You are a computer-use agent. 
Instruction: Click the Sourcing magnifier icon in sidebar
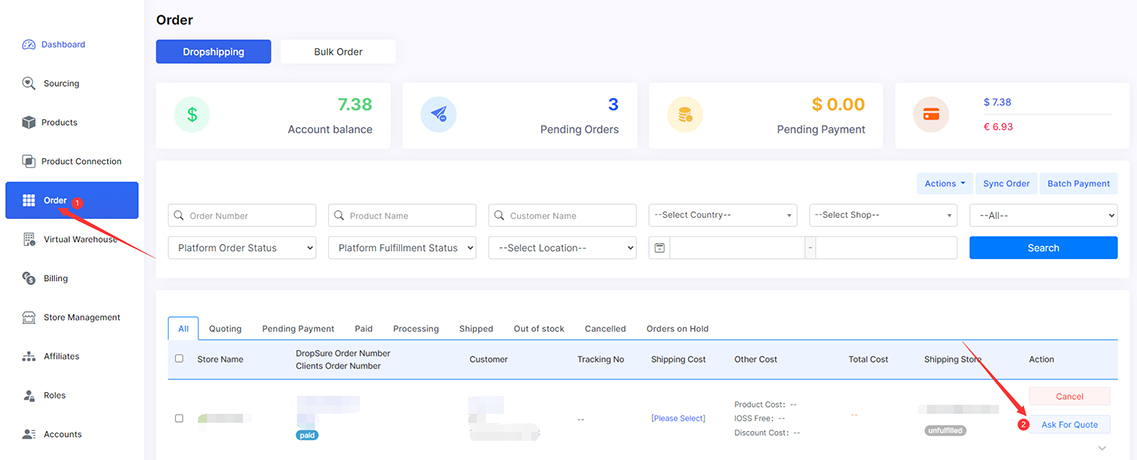tap(29, 83)
